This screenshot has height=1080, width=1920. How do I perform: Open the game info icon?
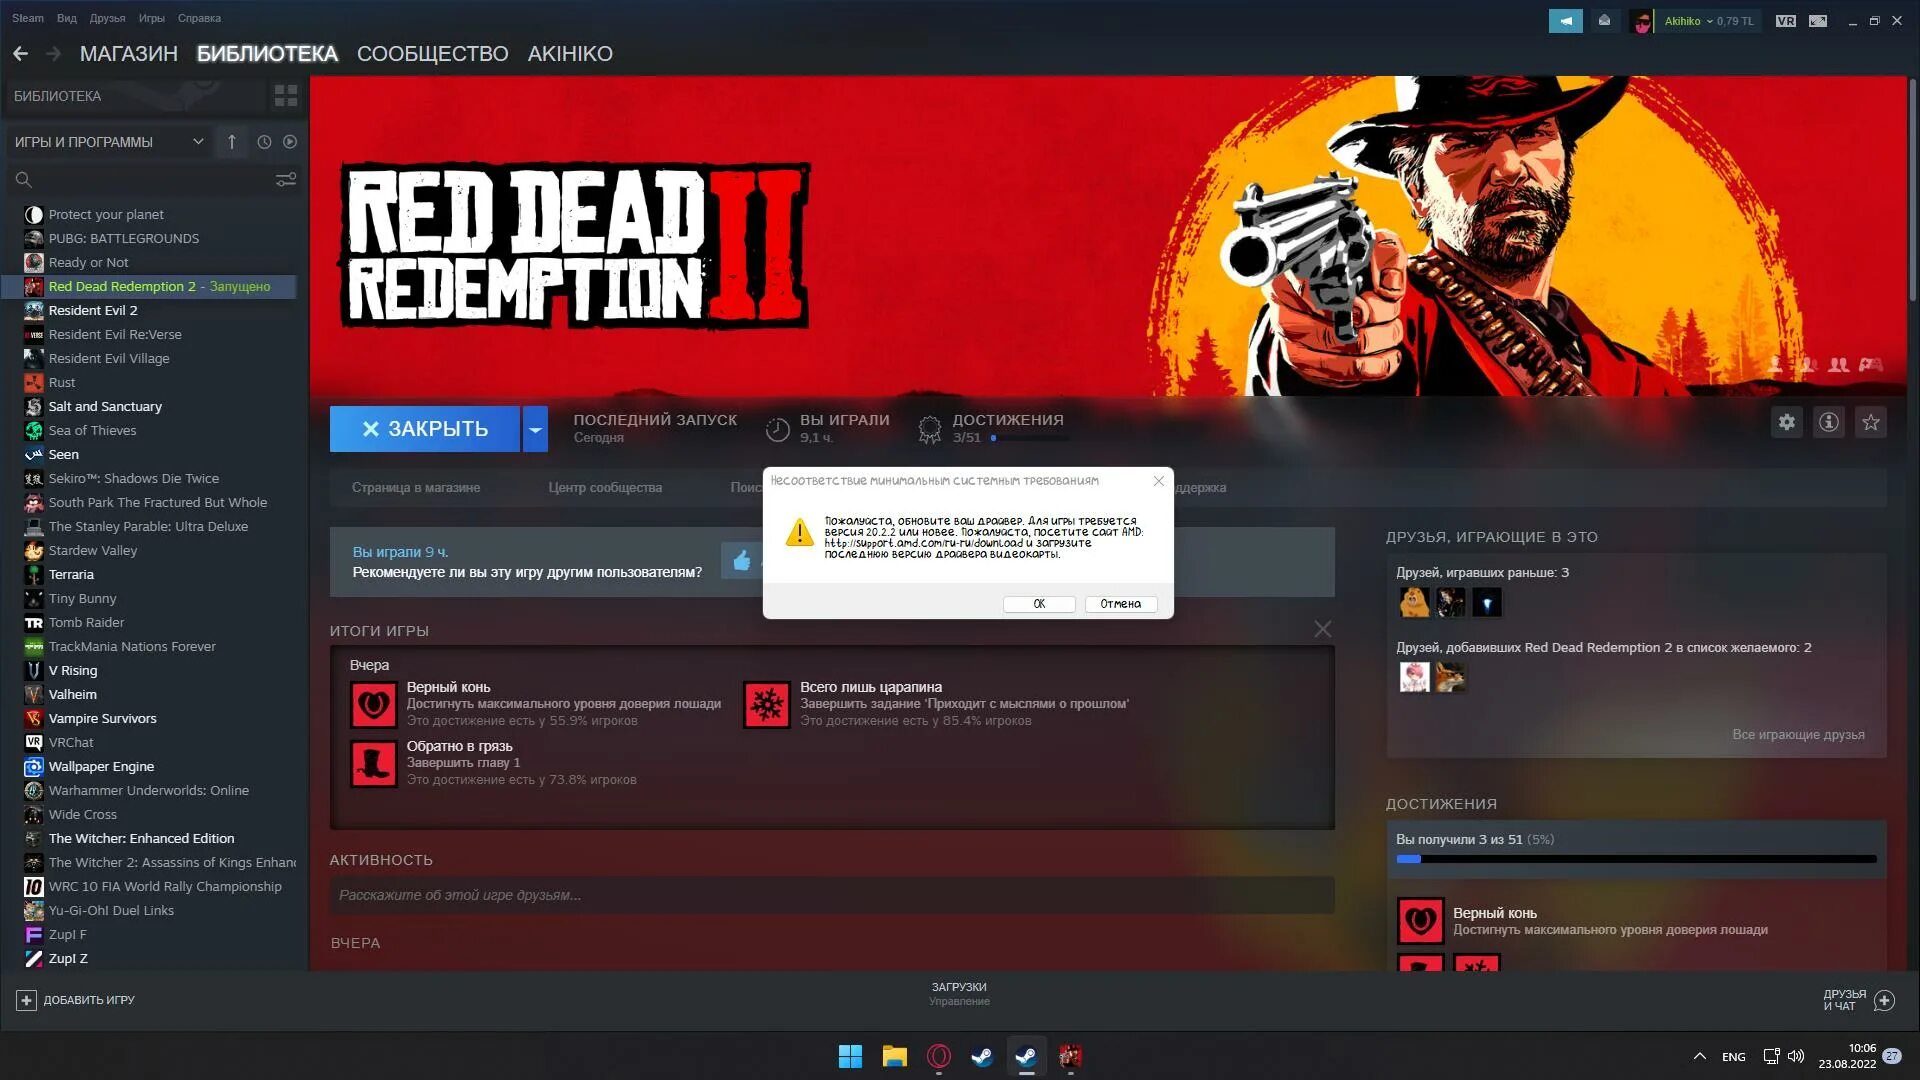1828,422
